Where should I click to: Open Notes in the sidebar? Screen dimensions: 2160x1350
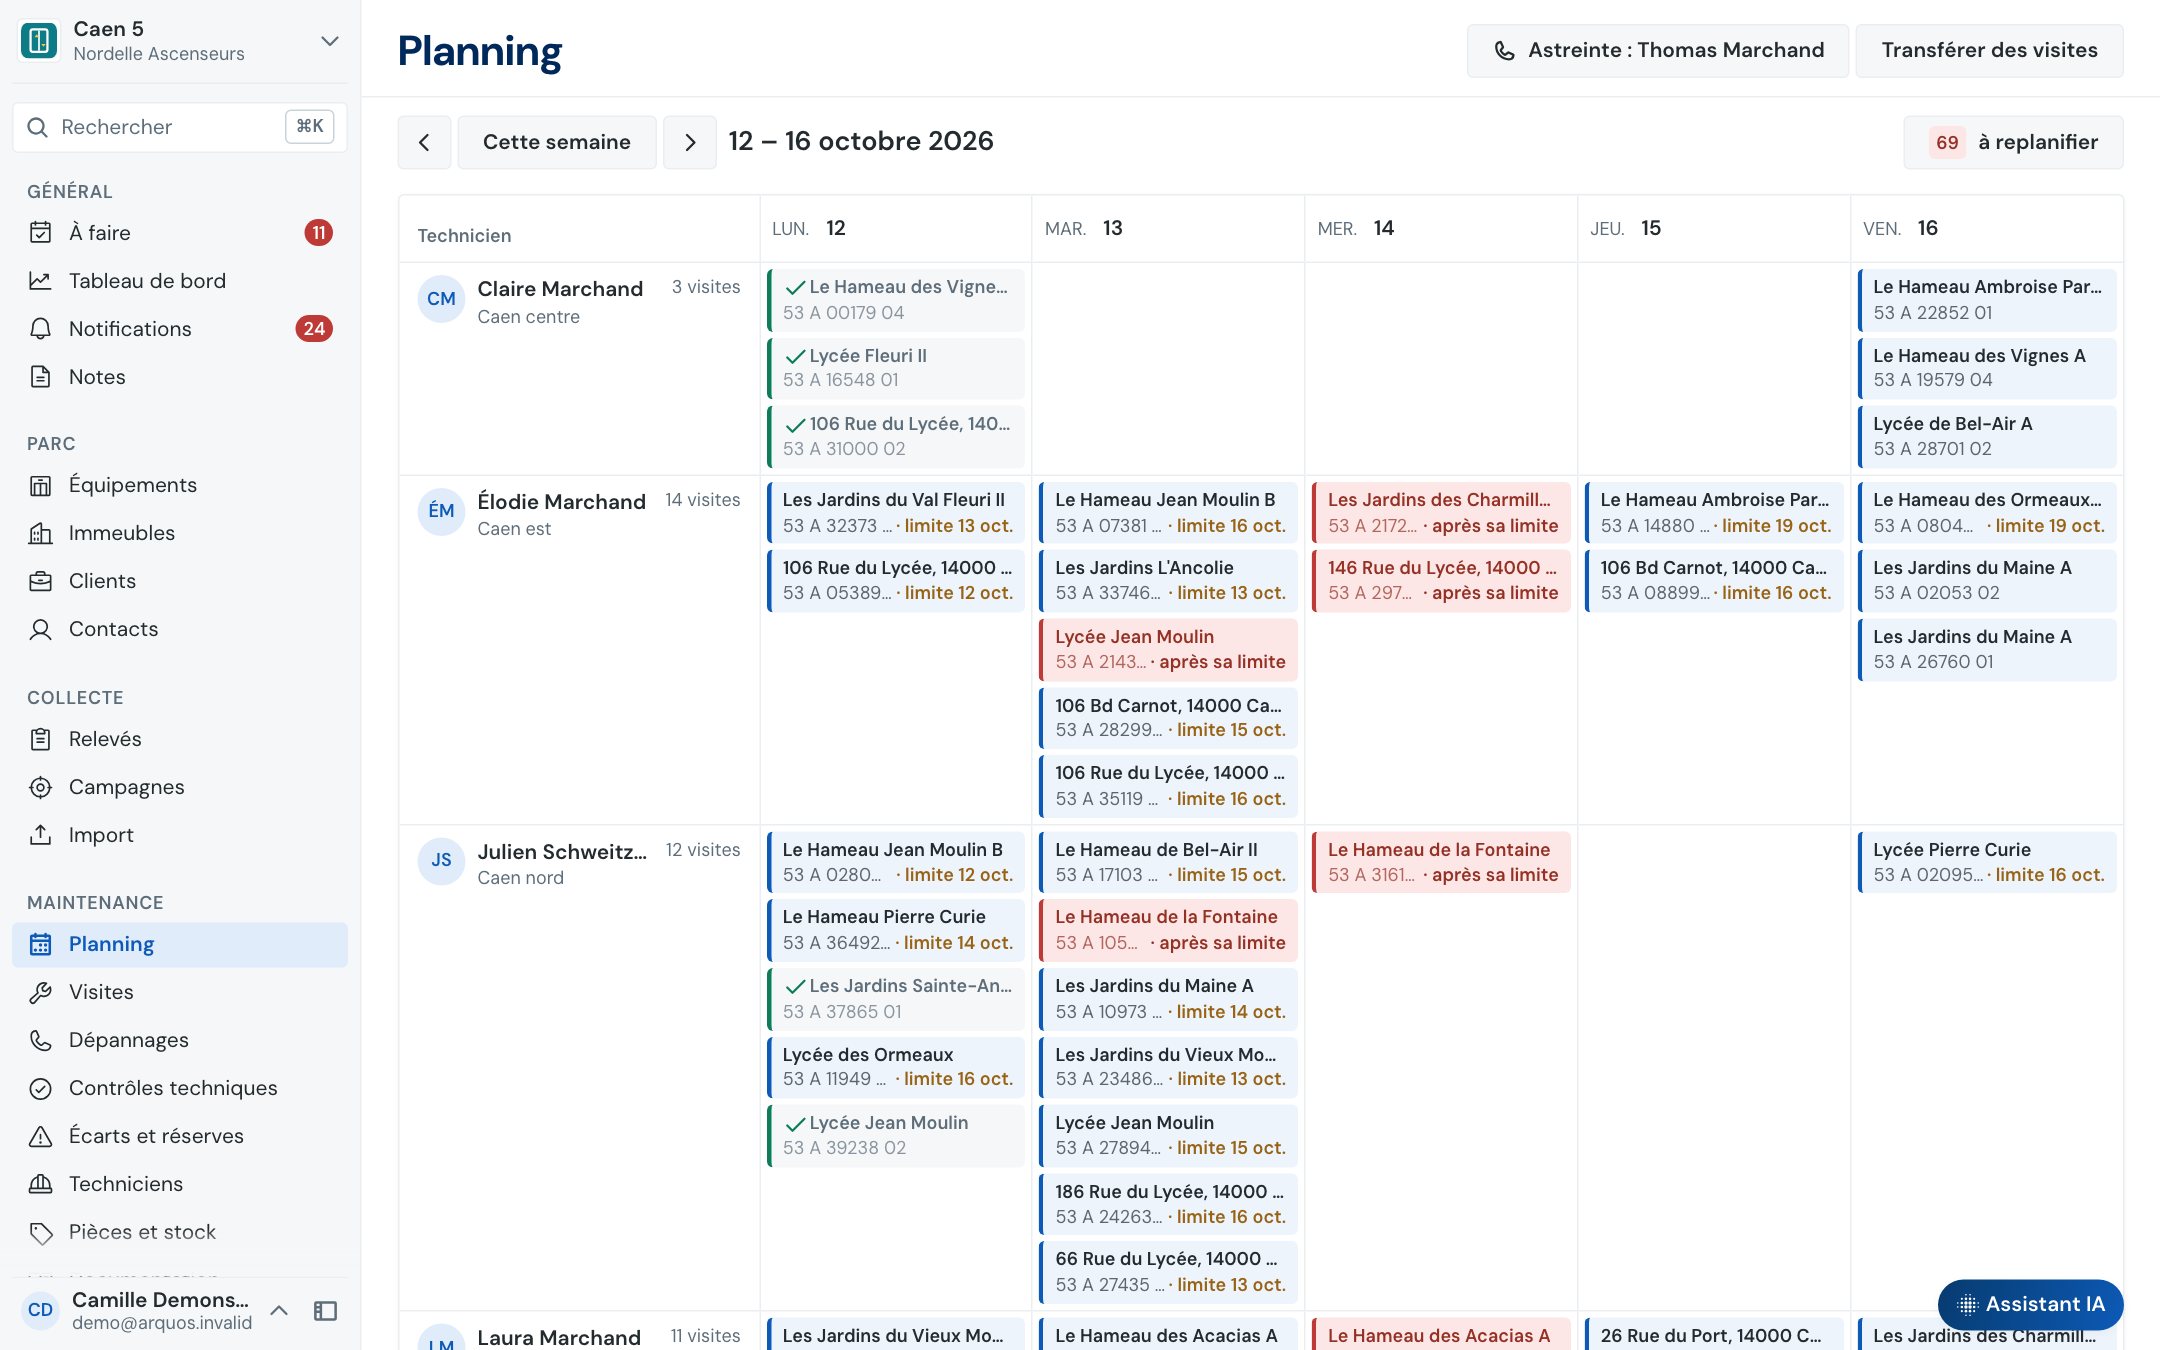(x=180, y=377)
